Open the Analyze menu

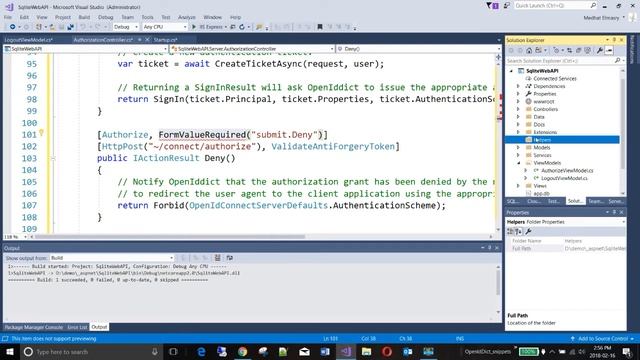[187, 17]
